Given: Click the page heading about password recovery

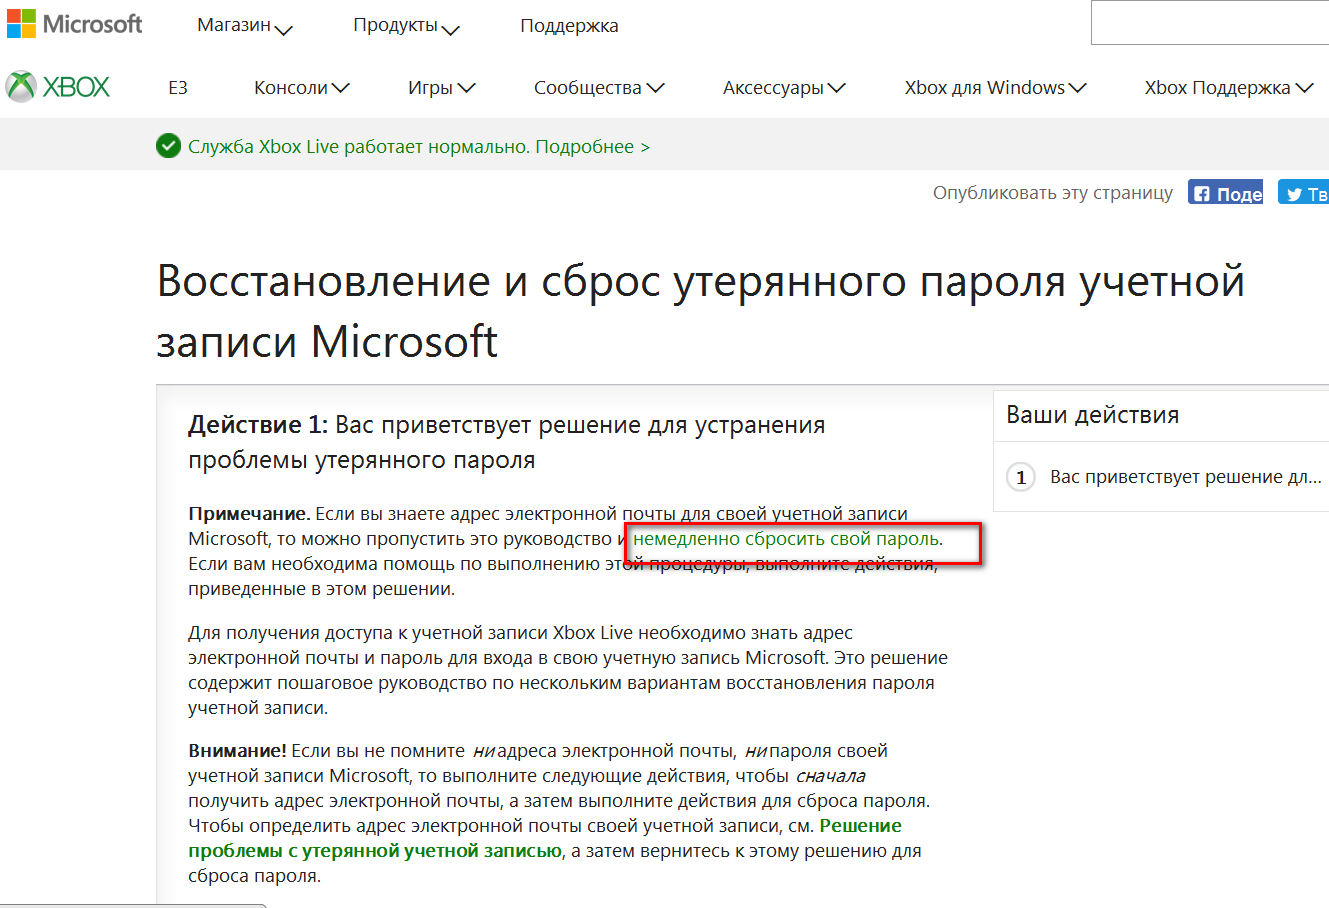Looking at the screenshot, I should [x=700, y=311].
